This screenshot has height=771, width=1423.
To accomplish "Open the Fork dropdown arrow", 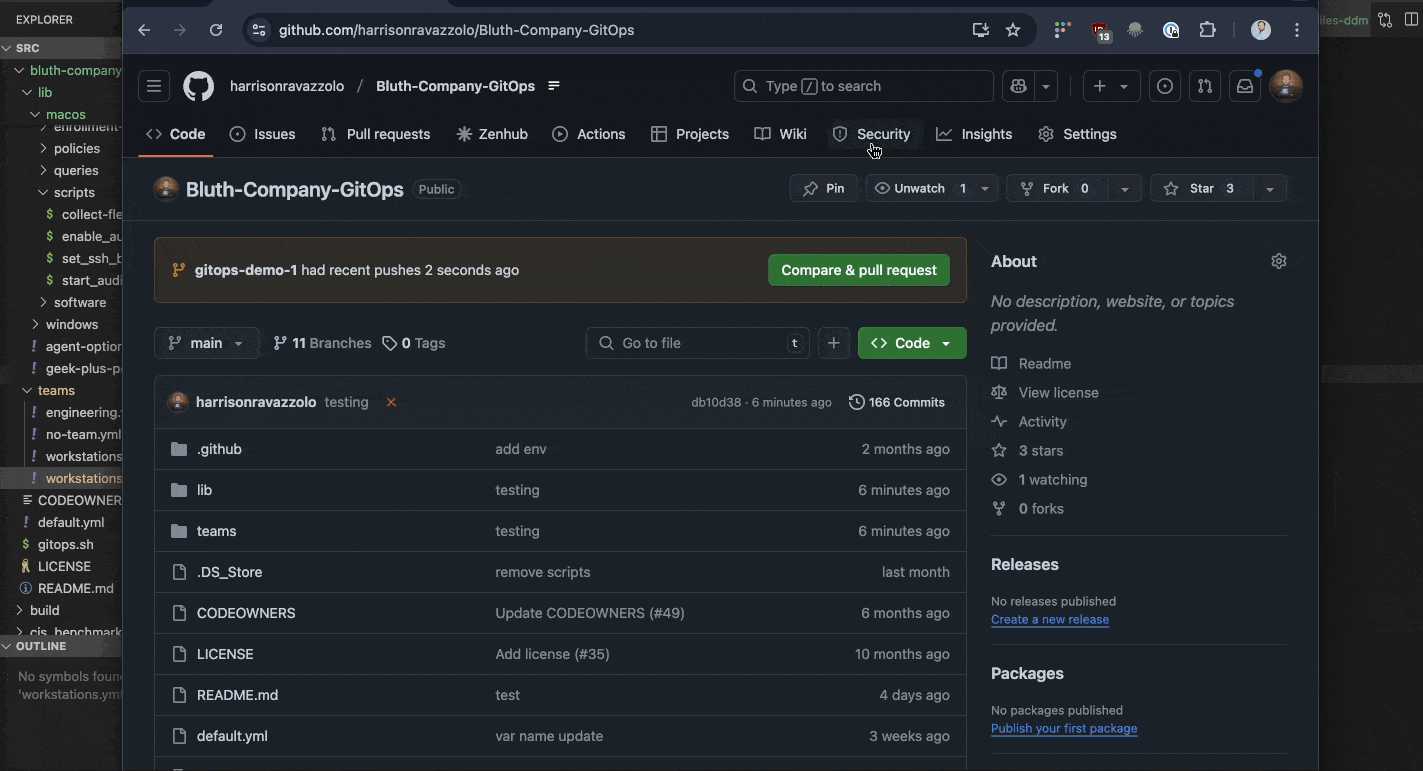I will coord(1125,188).
